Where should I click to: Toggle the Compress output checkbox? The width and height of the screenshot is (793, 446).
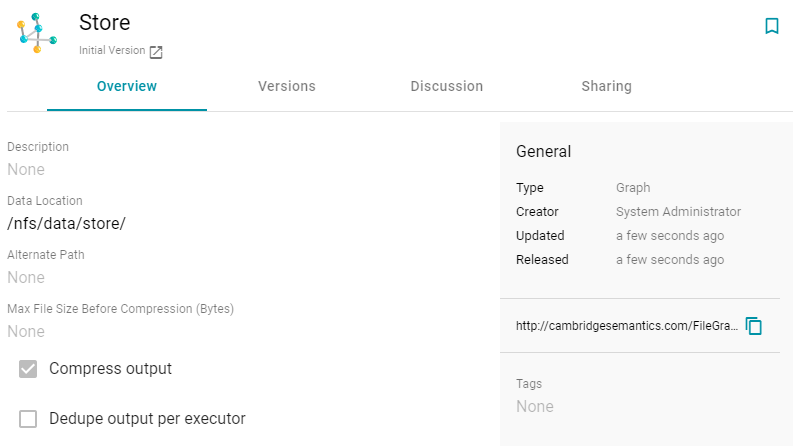point(28,369)
